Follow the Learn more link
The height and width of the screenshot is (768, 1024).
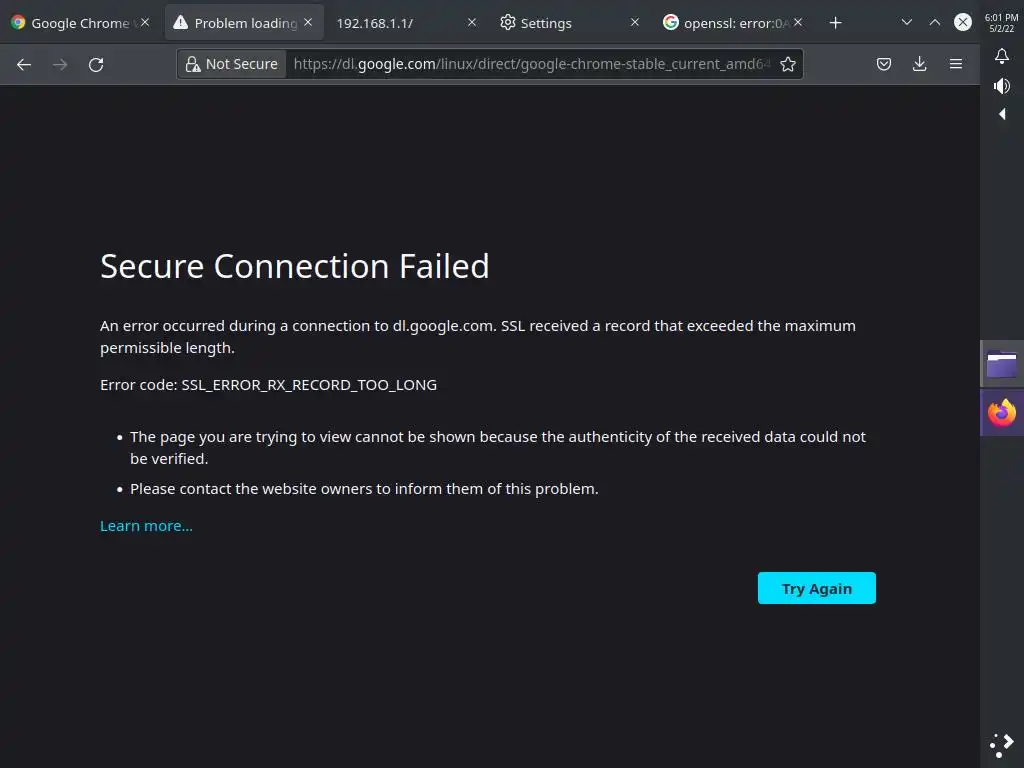point(146,526)
